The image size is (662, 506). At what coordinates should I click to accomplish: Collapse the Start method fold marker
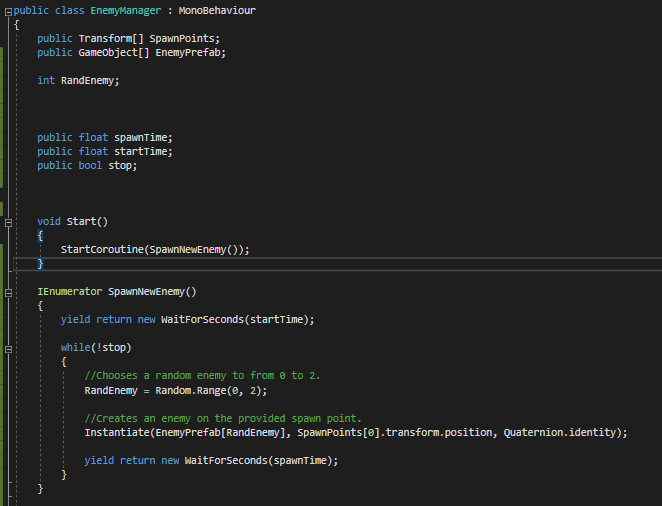point(8,221)
